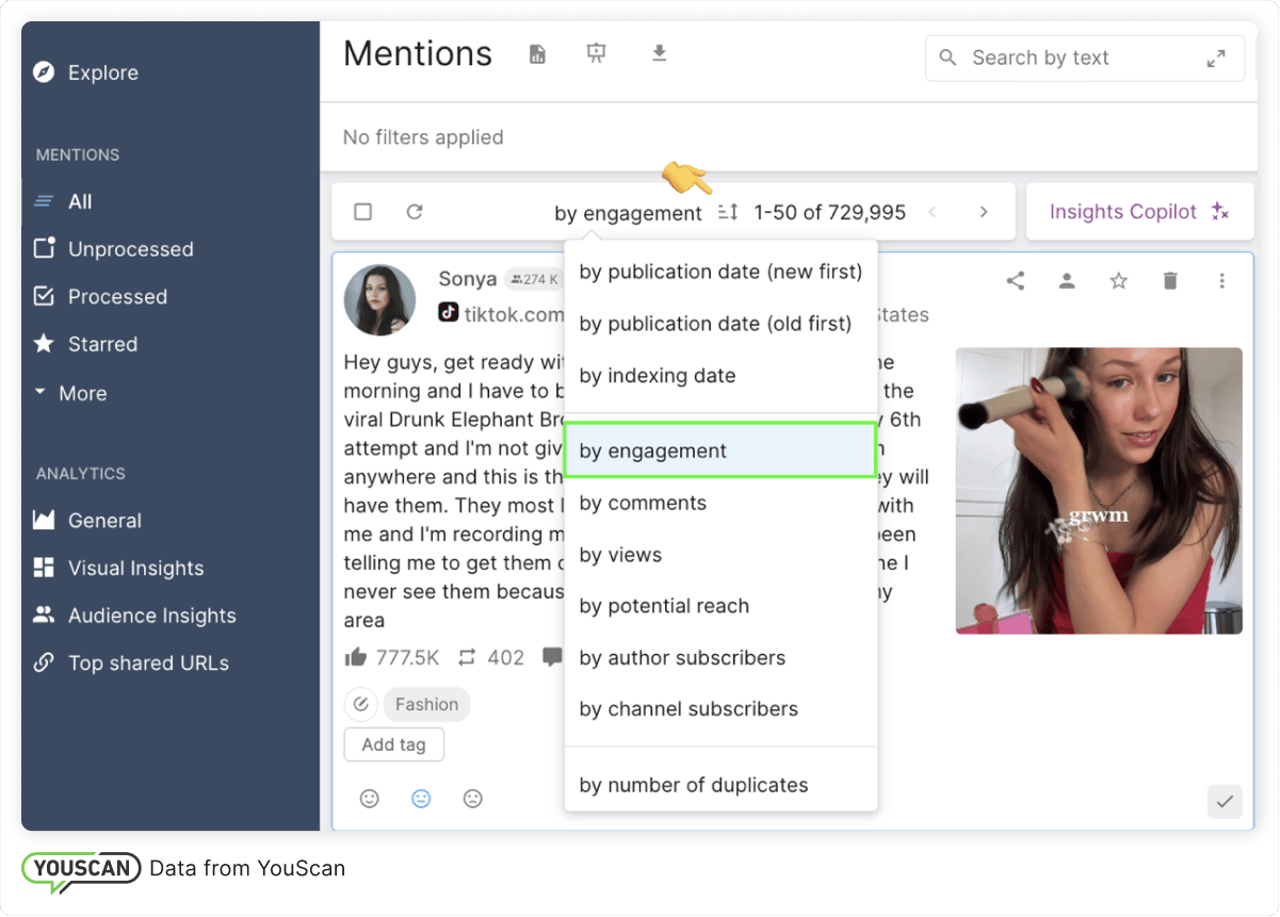Star Sonya's mention
Viewport: 1280px width, 917px height.
pyautogui.click(x=1118, y=281)
